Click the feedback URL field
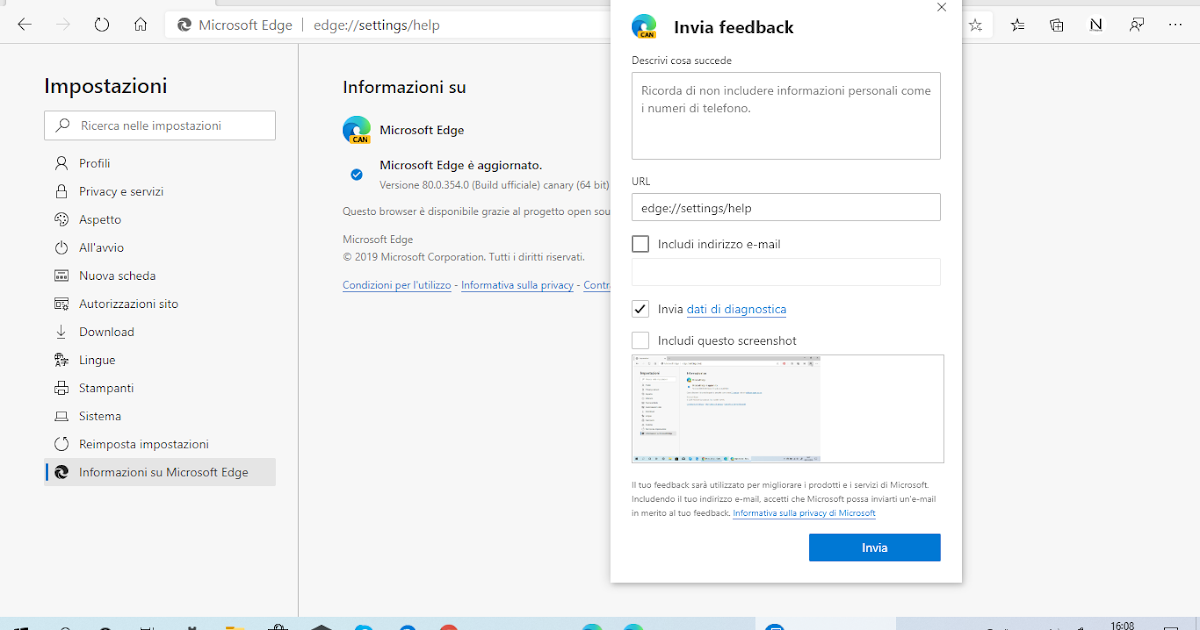Image resolution: width=1200 pixels, height=630 pixels. (x=785, y=207)
